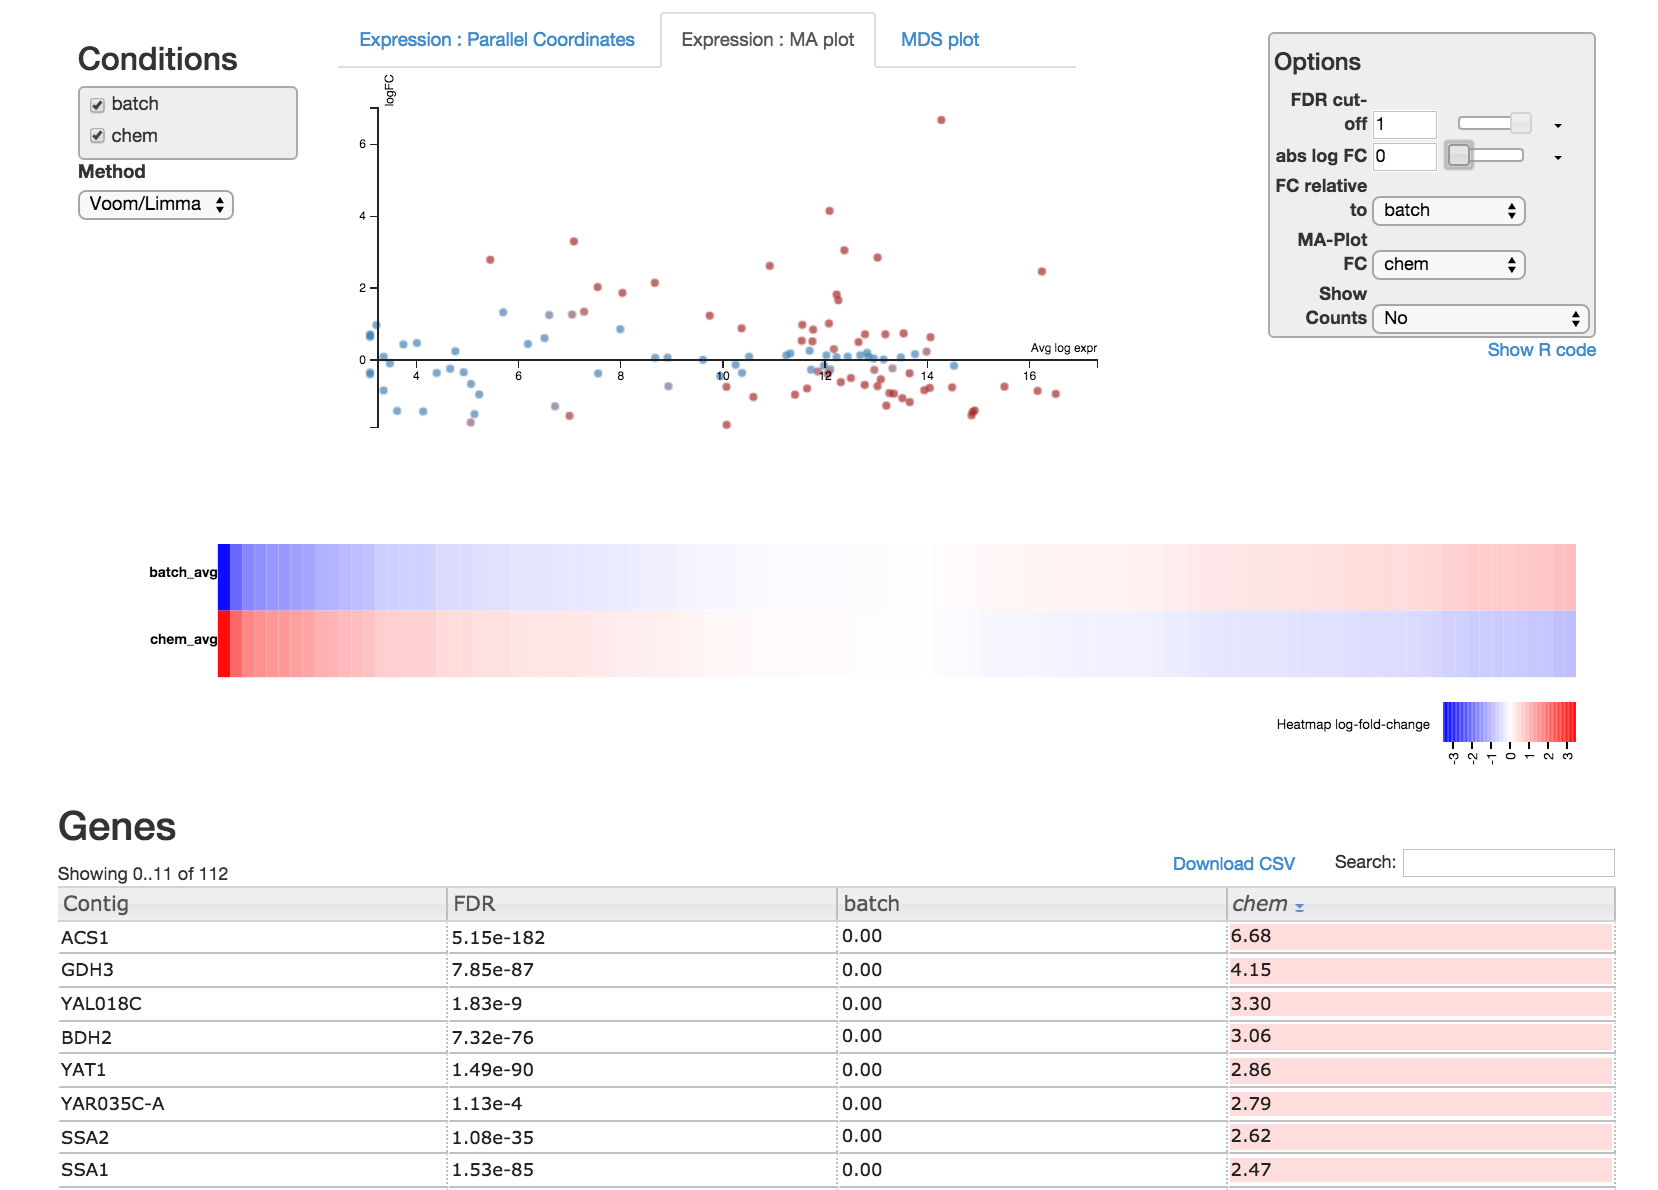Click the abs log FC slider handle
Screen dimensions: 1658x1190
(1459, 155)
